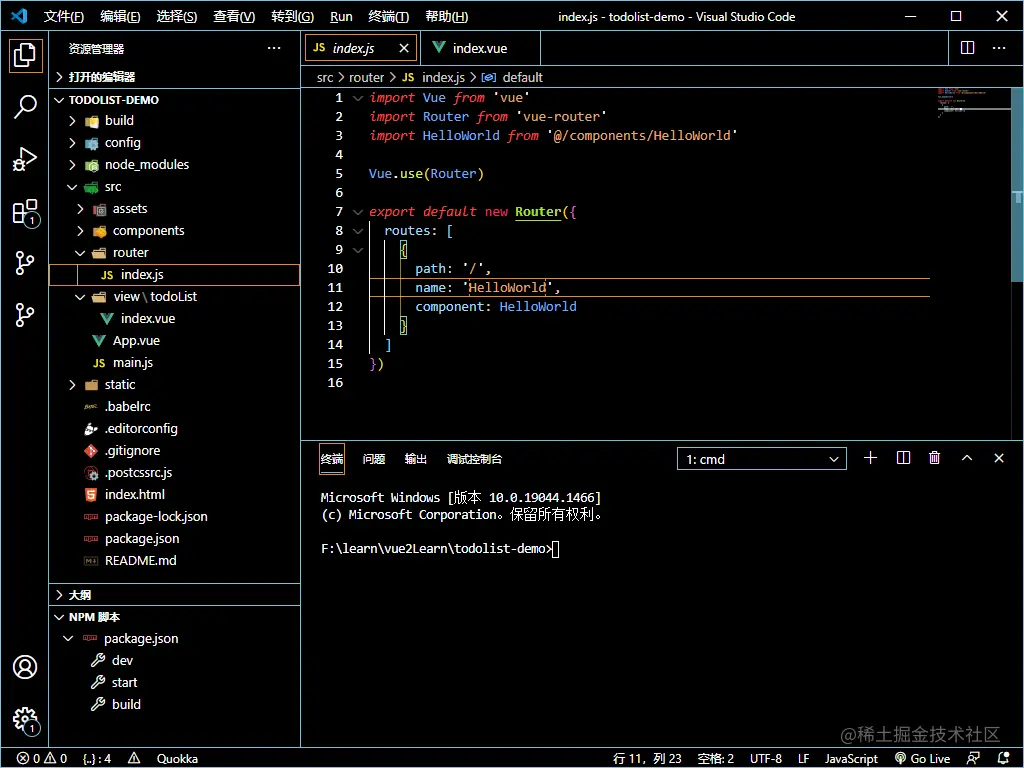
Task: Toggle the Explorer view in activity bar
Action: pos(25,55)
